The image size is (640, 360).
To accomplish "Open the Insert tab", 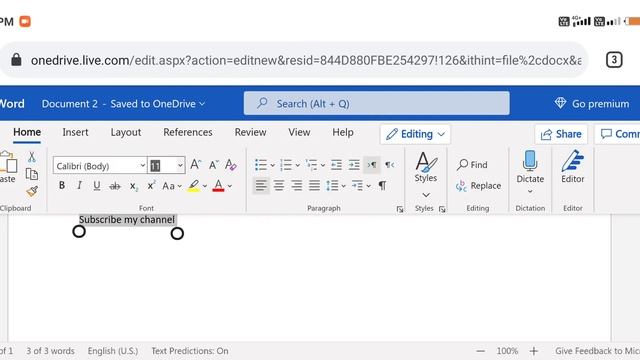I will pyautogui.click(x=75, y=132).
